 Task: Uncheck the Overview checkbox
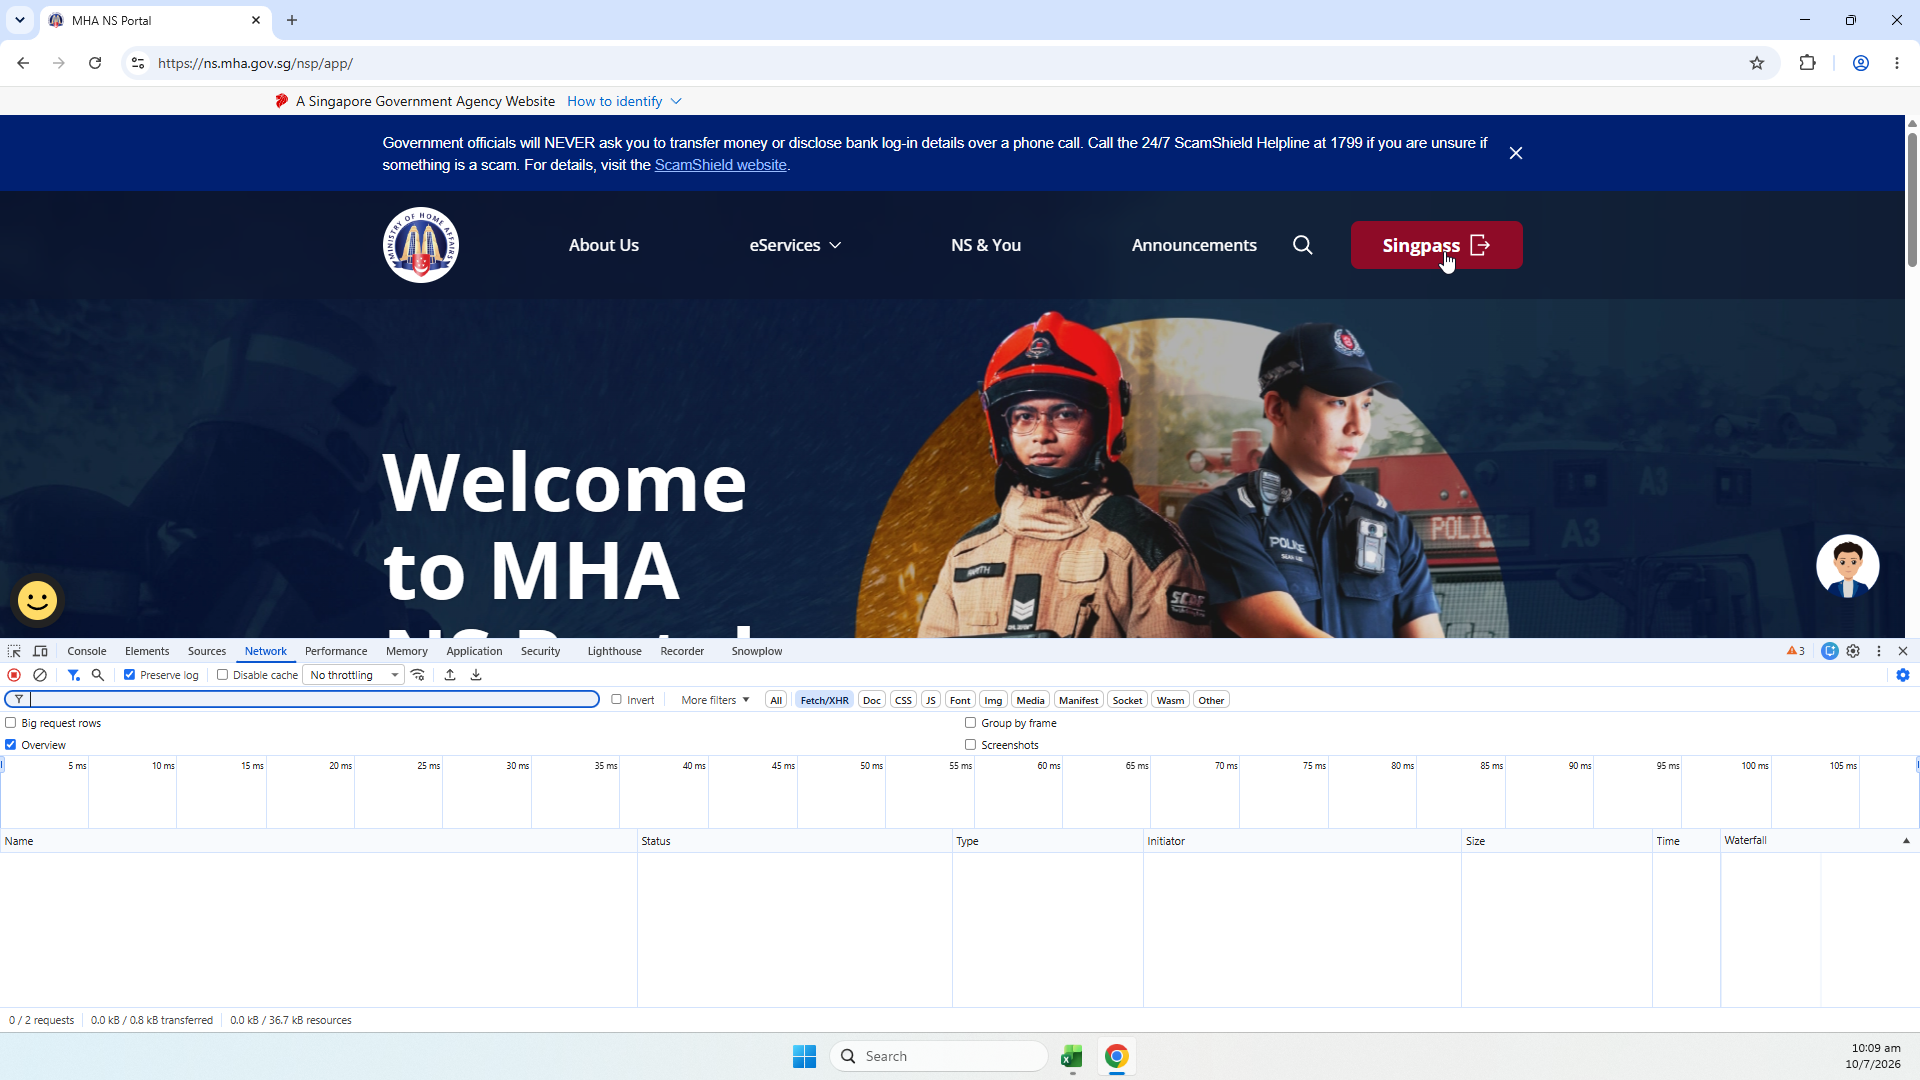point(11,745)
